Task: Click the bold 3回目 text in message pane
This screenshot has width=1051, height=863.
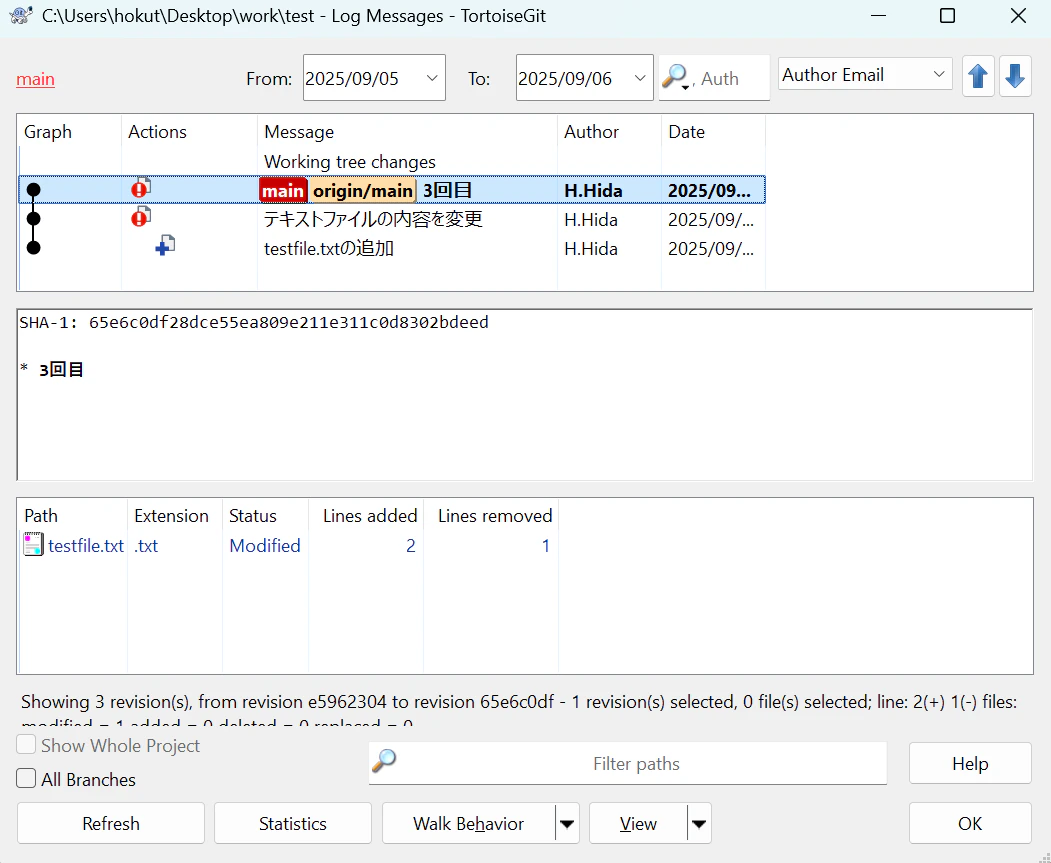Action: pos(61,370)
